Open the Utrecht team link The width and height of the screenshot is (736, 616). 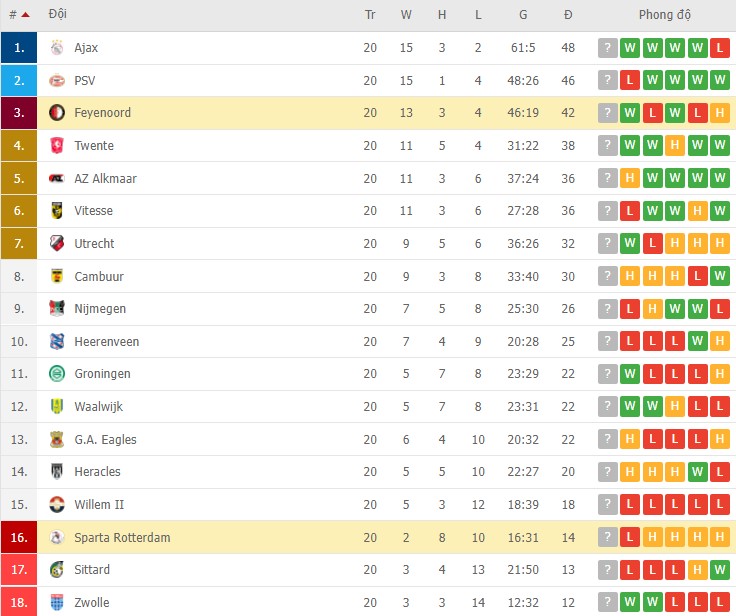pyautogui.click(x=94, y=244)
